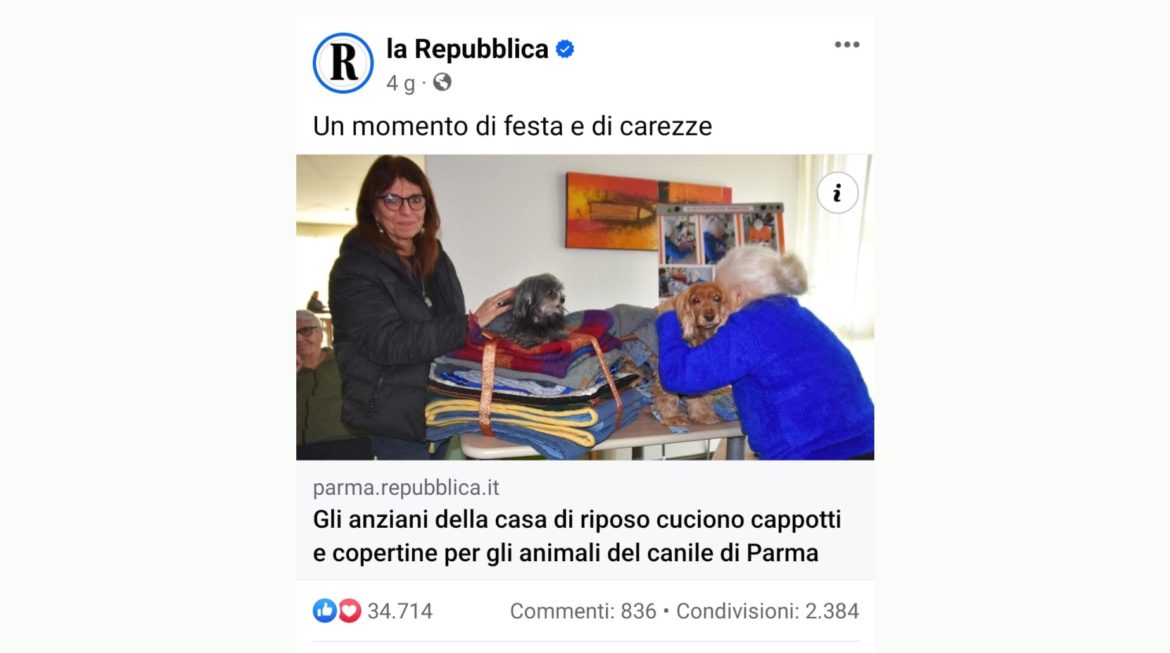Click the round info icon on image
The width and height of the screenshot is (1170, 653).
837,193
